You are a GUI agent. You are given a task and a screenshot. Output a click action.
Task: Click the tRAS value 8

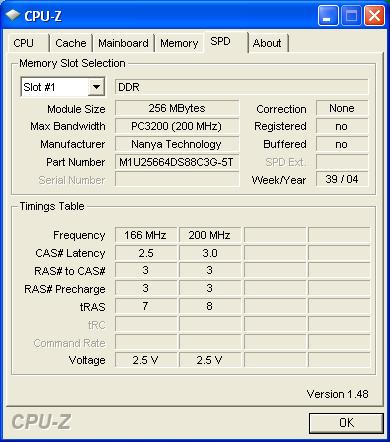[210, 306]
